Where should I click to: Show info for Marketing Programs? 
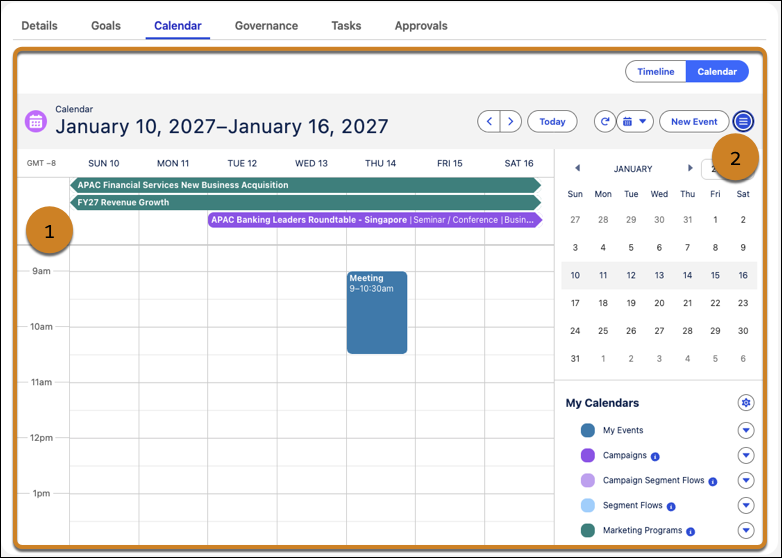click(691, 532)
